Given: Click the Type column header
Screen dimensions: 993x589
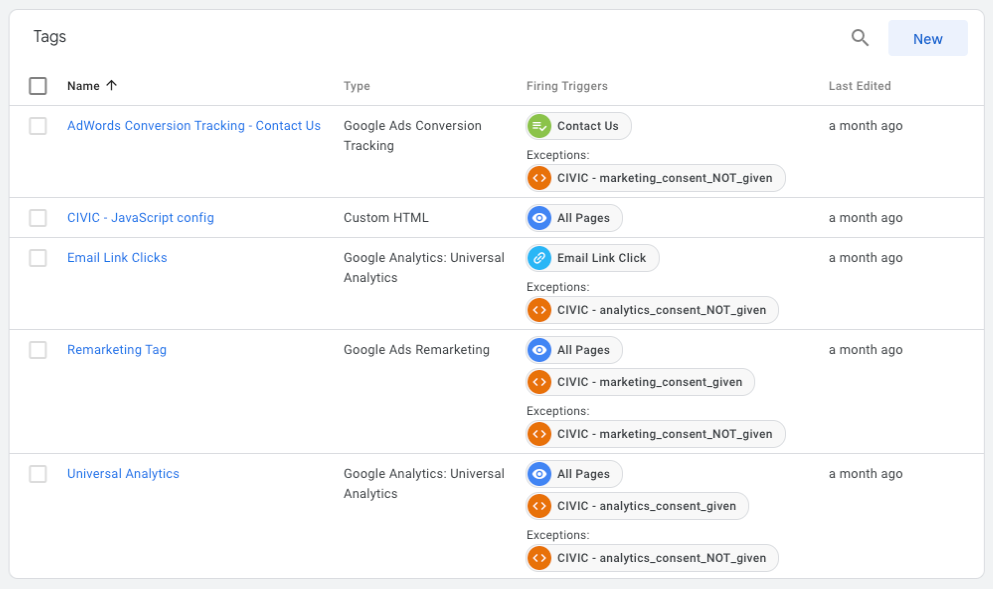Looking at the screenshot, I should coord(357,86).
